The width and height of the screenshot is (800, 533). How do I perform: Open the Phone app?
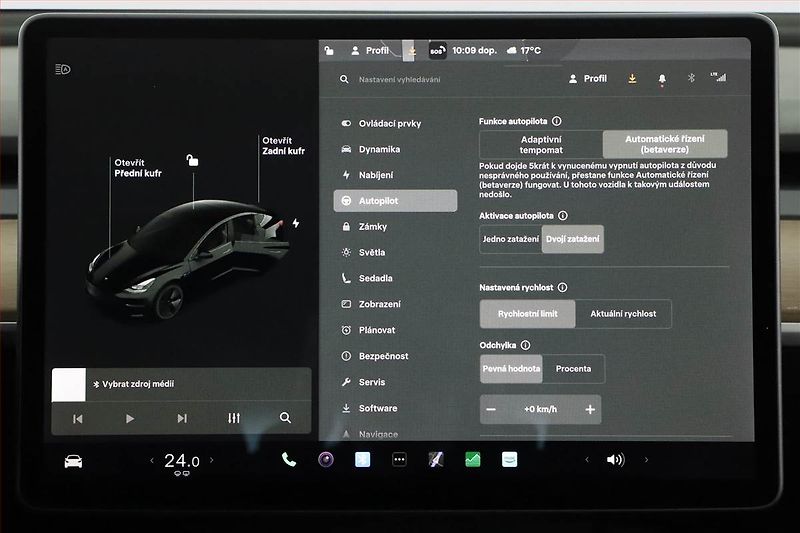tap(289, 460)
